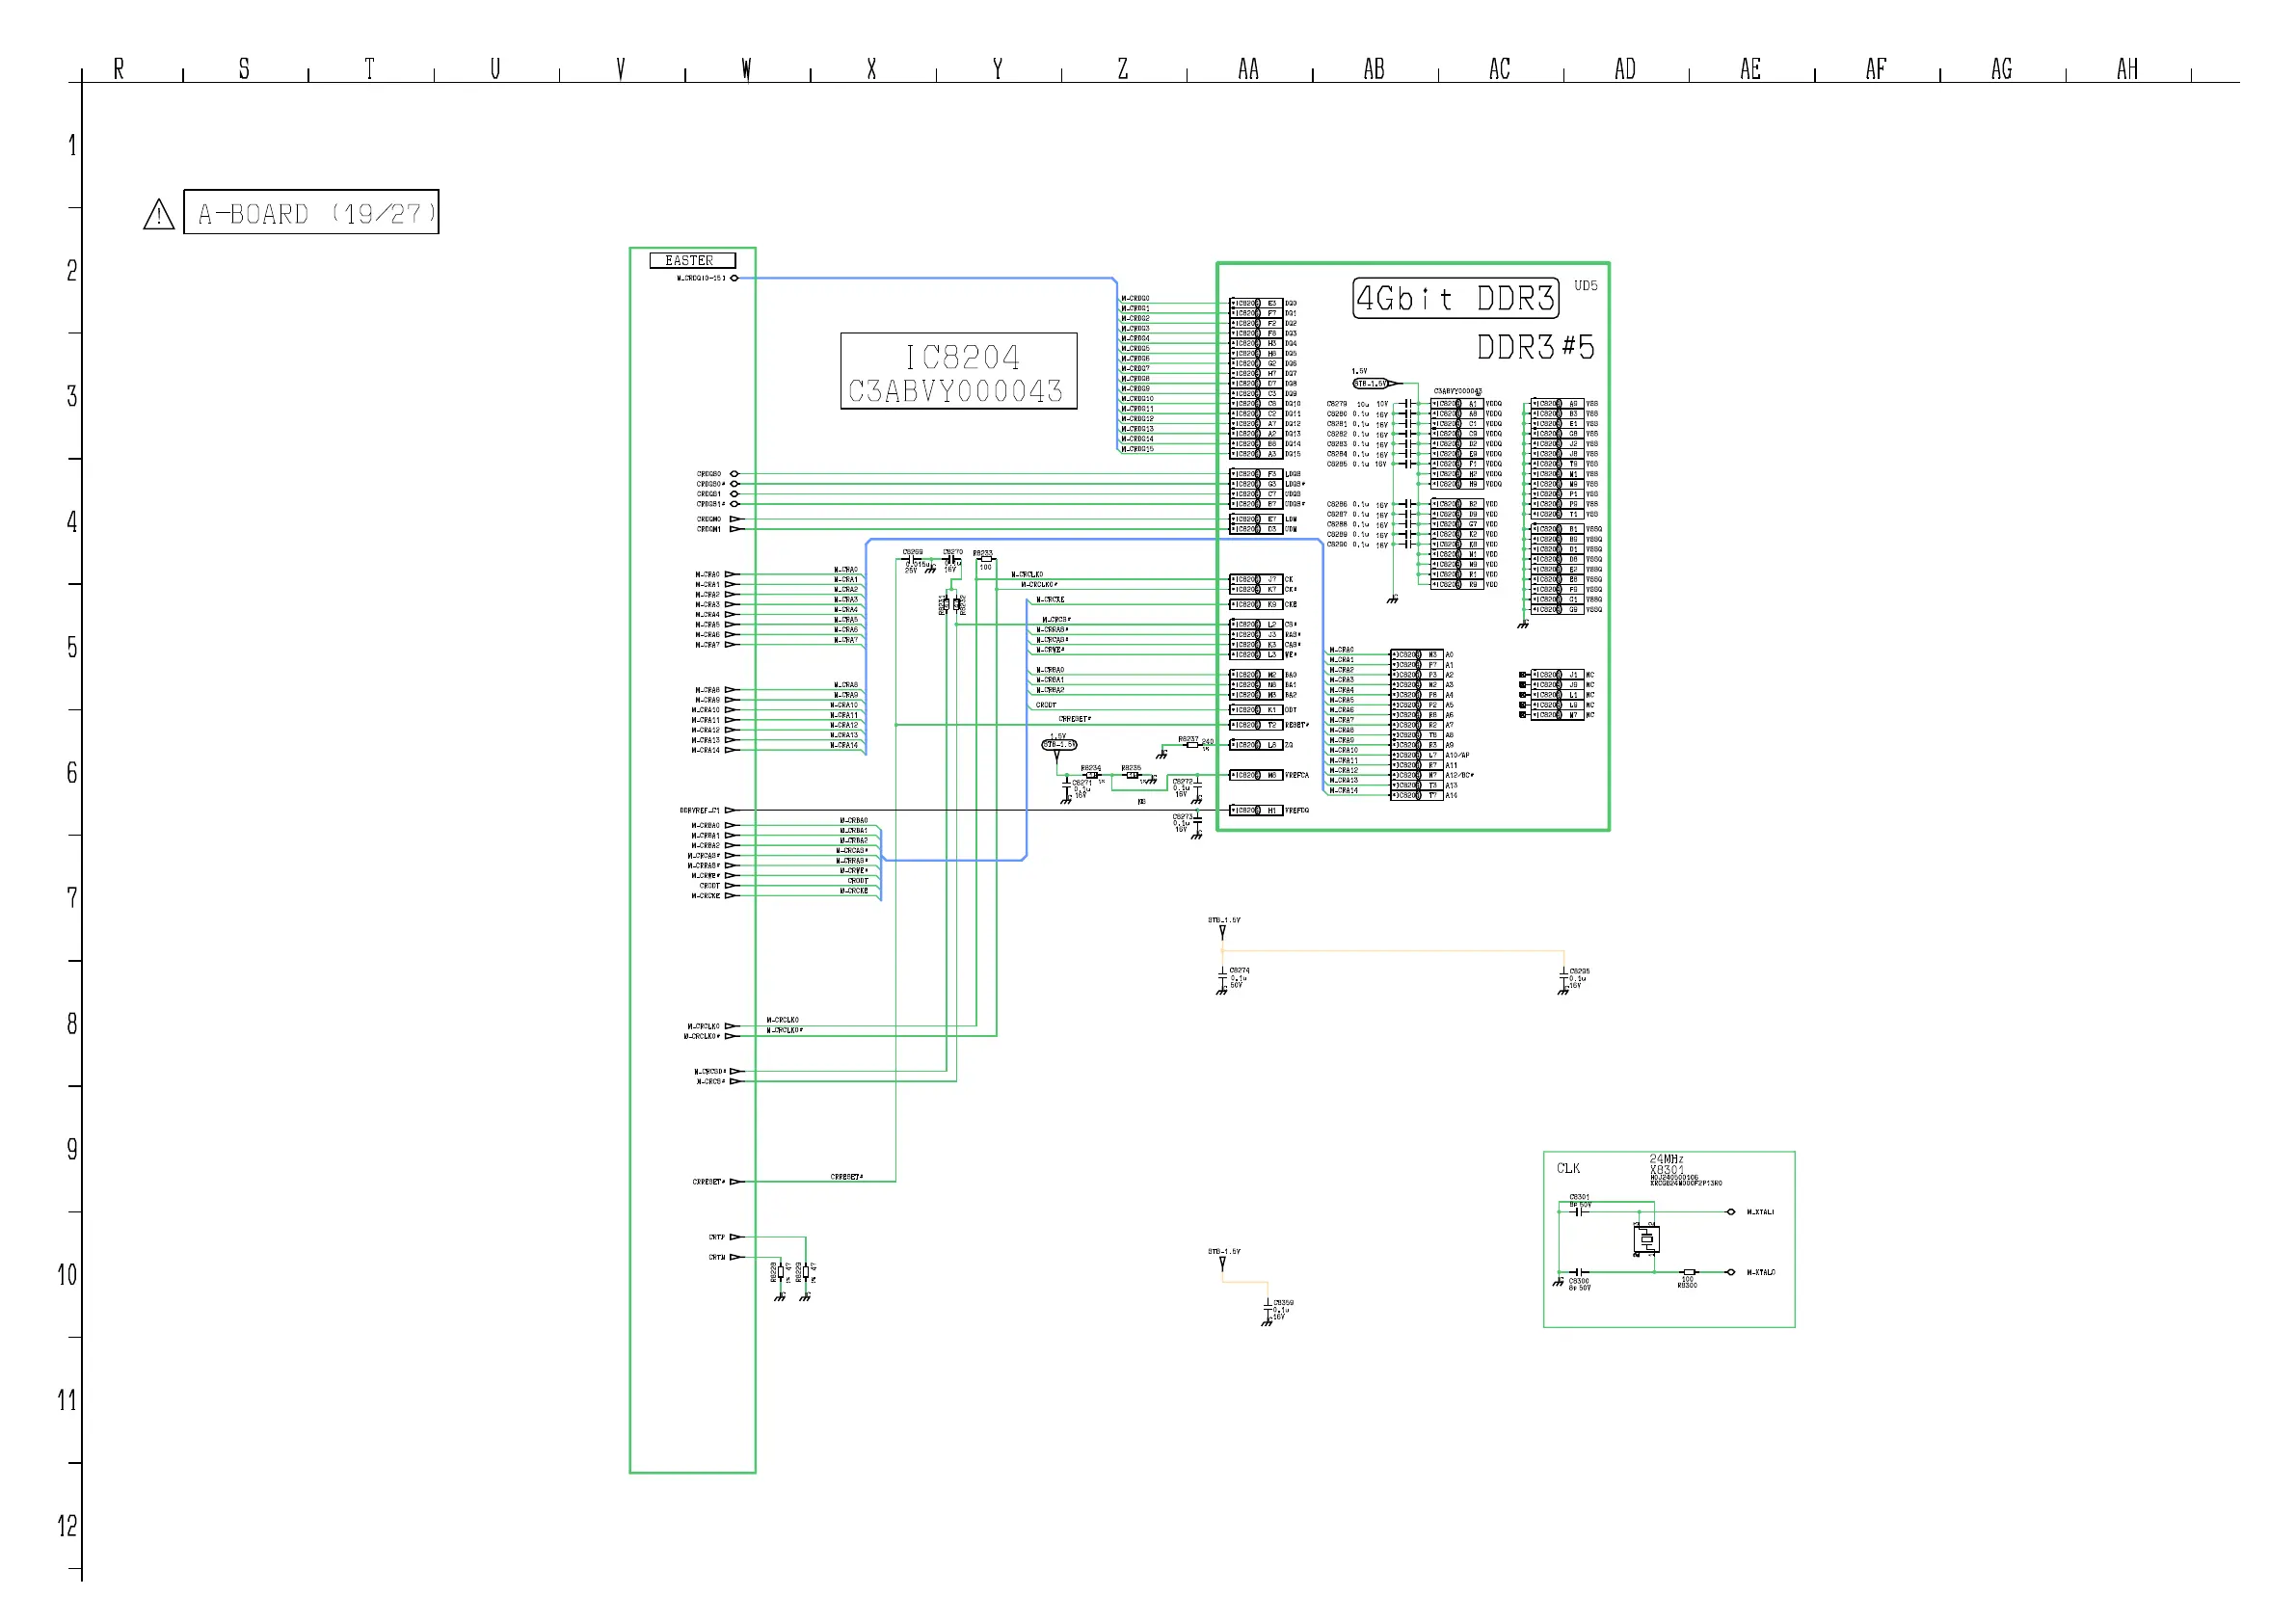Select the R8300 100 ohm resistor symbol
The image size is (2296, 1623).
1688,1272
